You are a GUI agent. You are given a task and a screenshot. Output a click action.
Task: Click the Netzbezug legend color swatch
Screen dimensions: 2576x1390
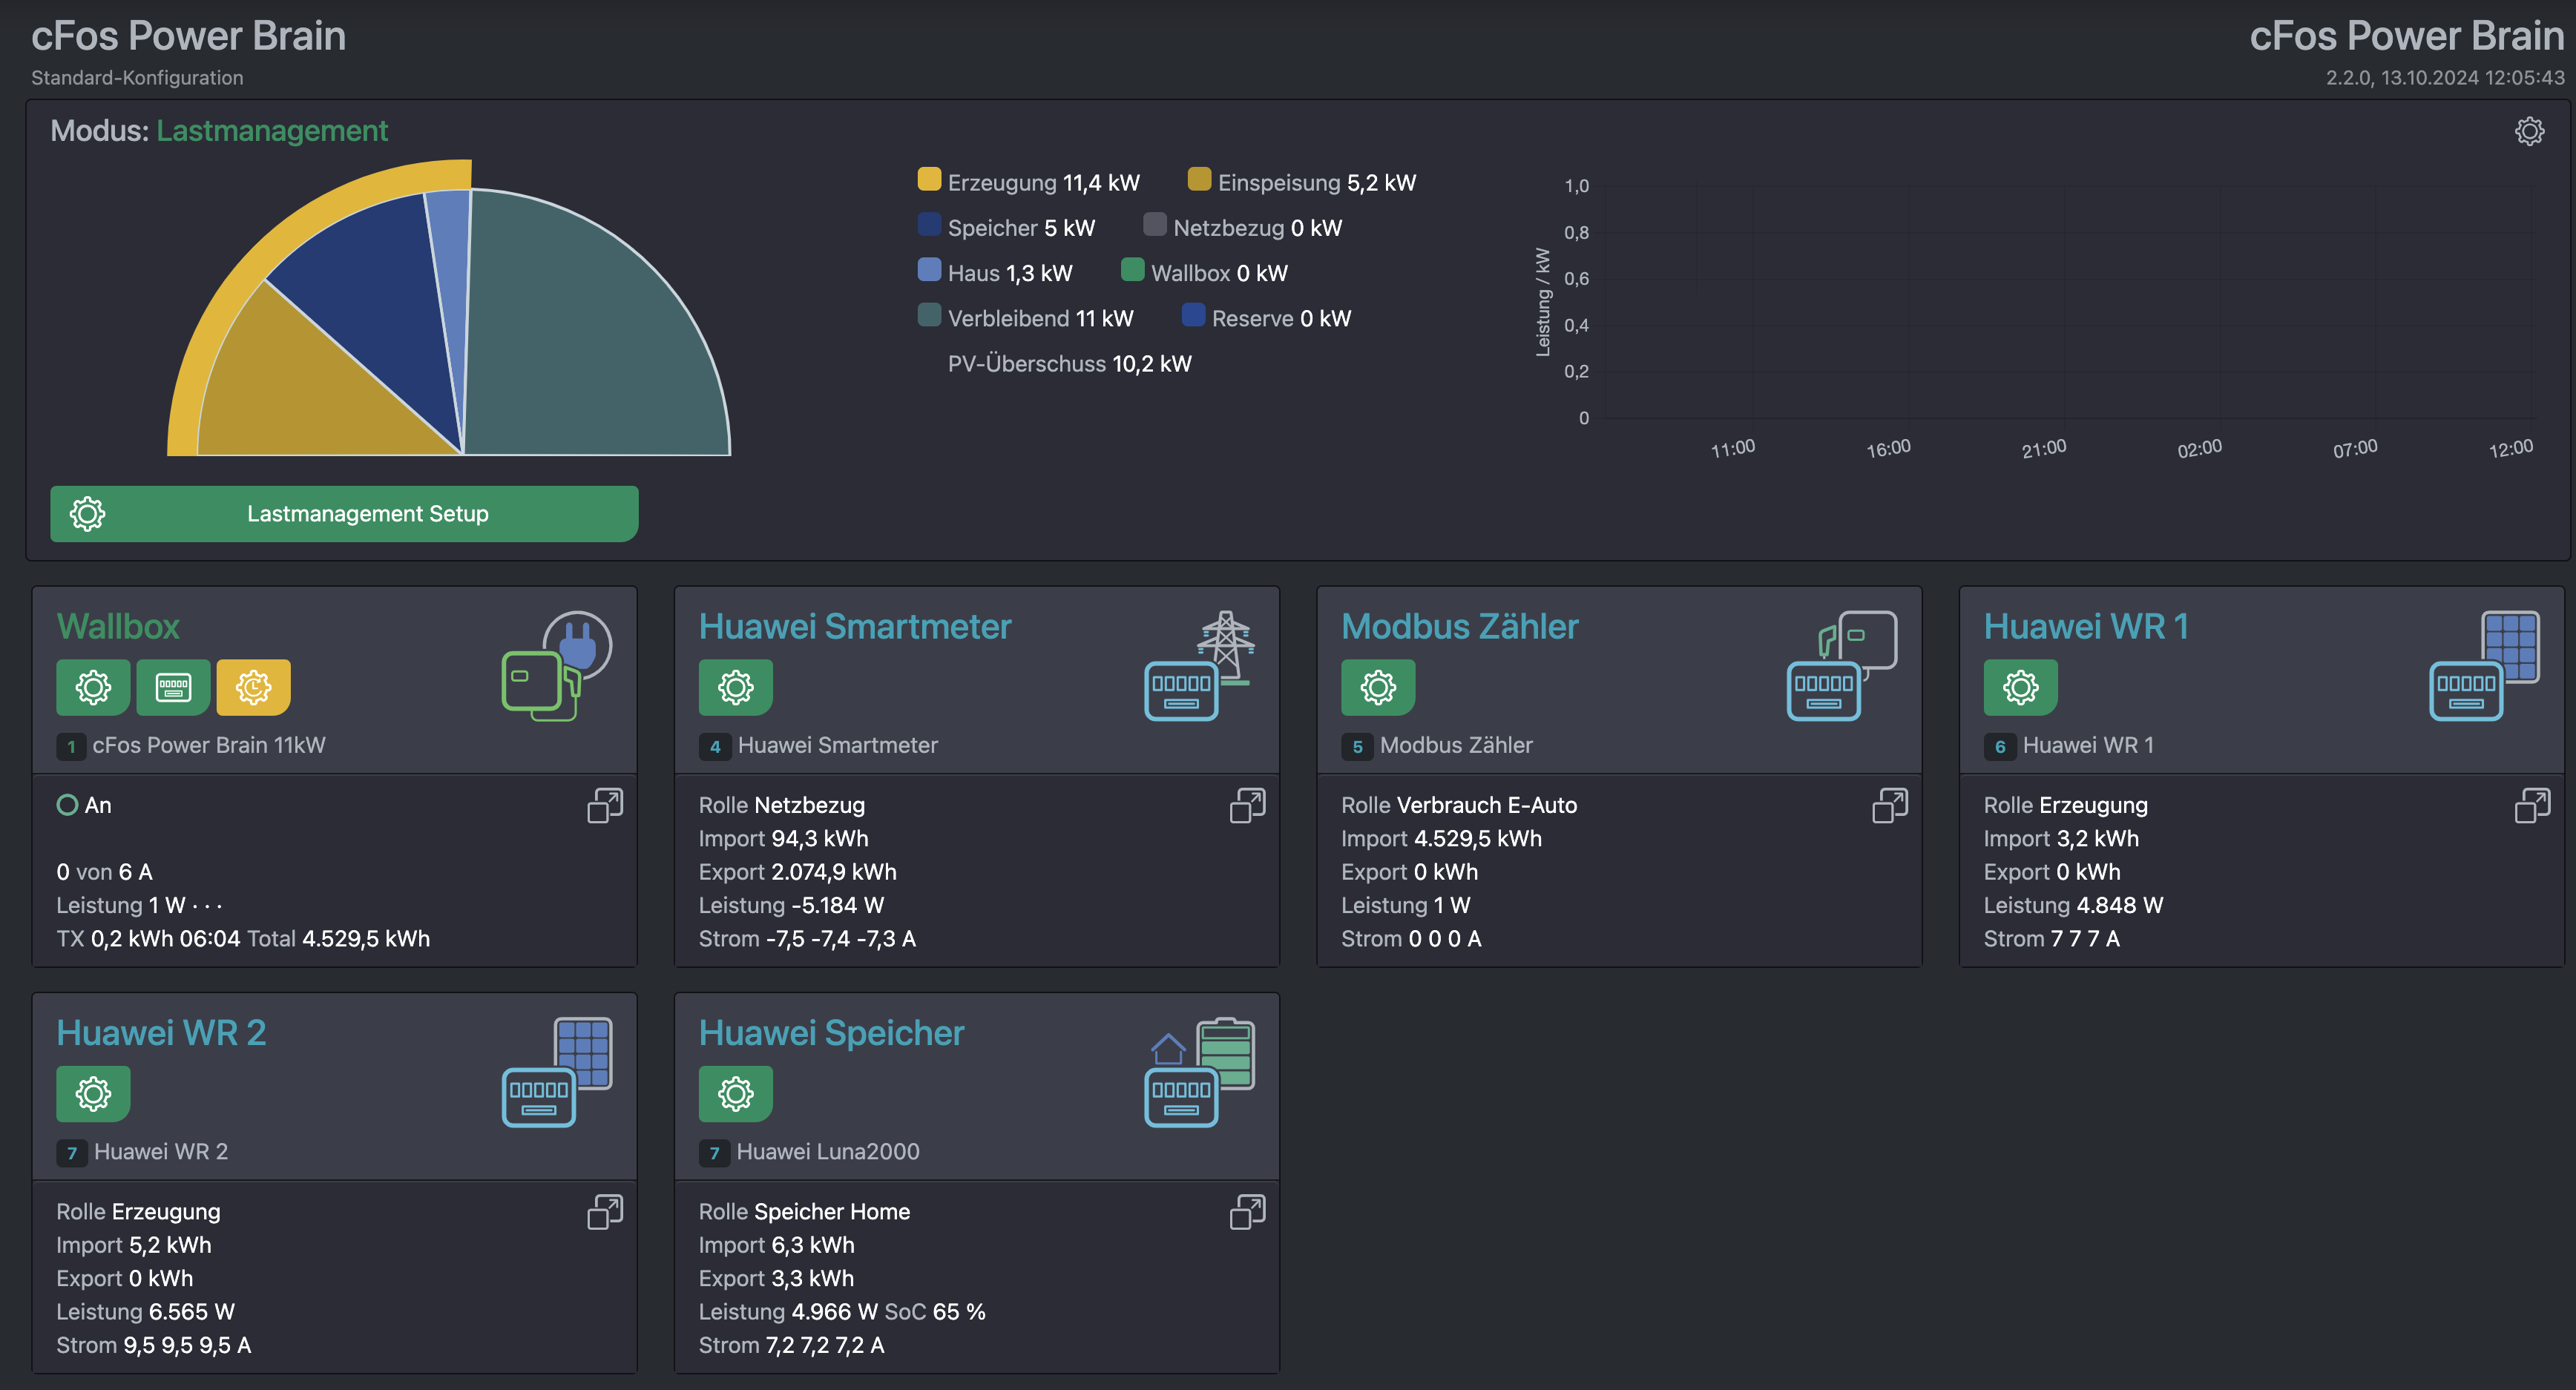tap(1155, 224)
